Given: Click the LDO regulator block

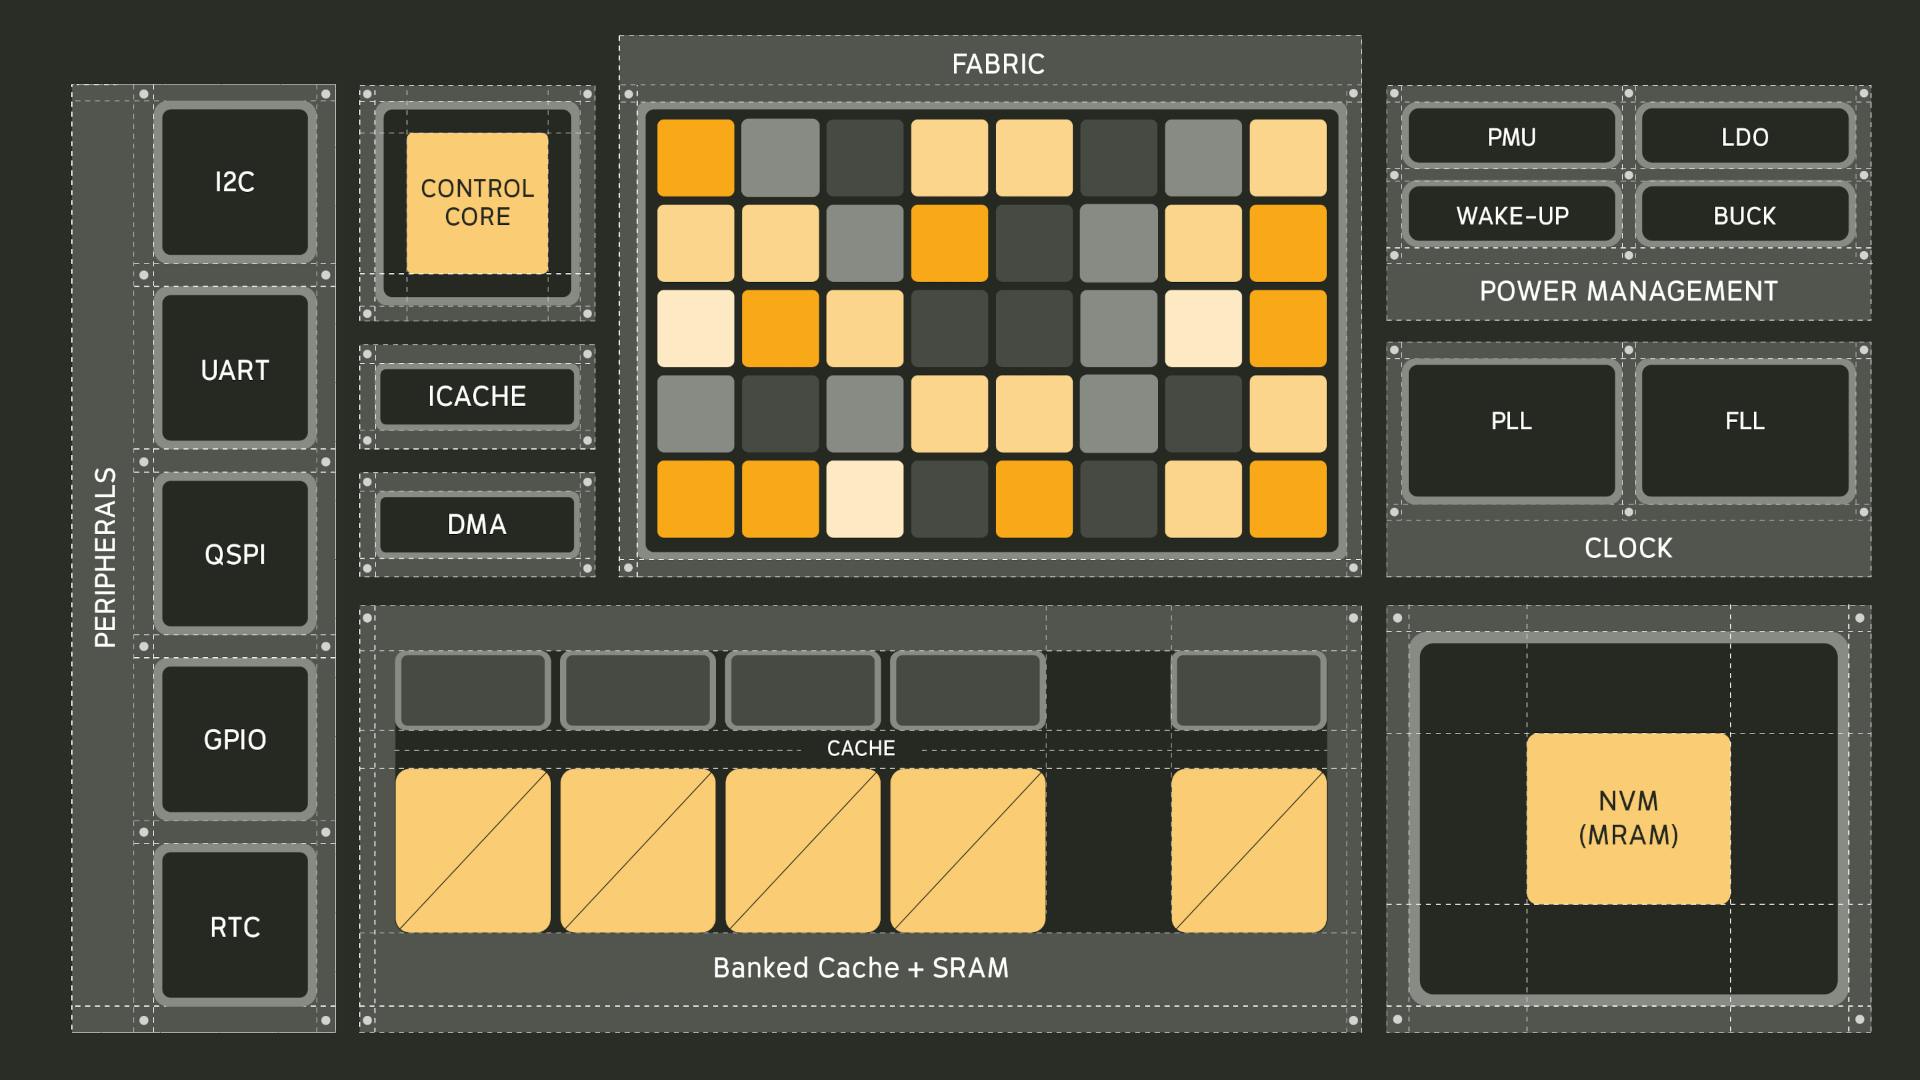Looking at the screenshot, I should pos(1744,137).
